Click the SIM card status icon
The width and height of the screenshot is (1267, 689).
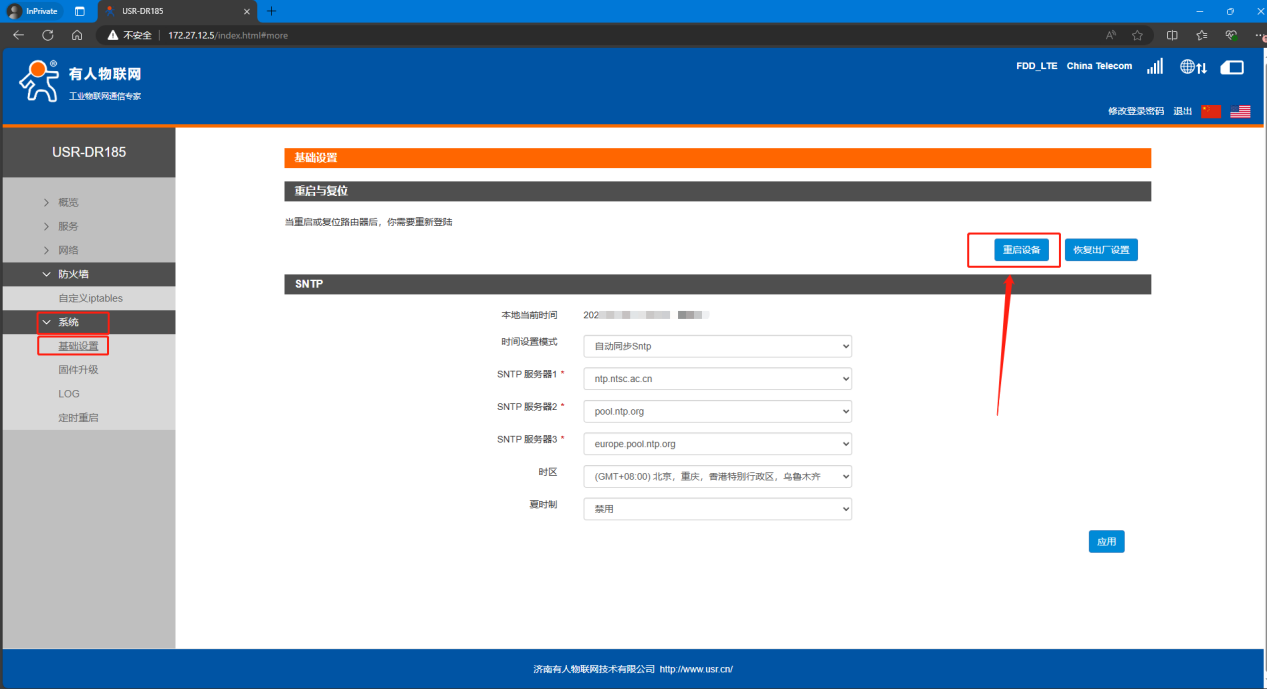[x=1232, y=67]
